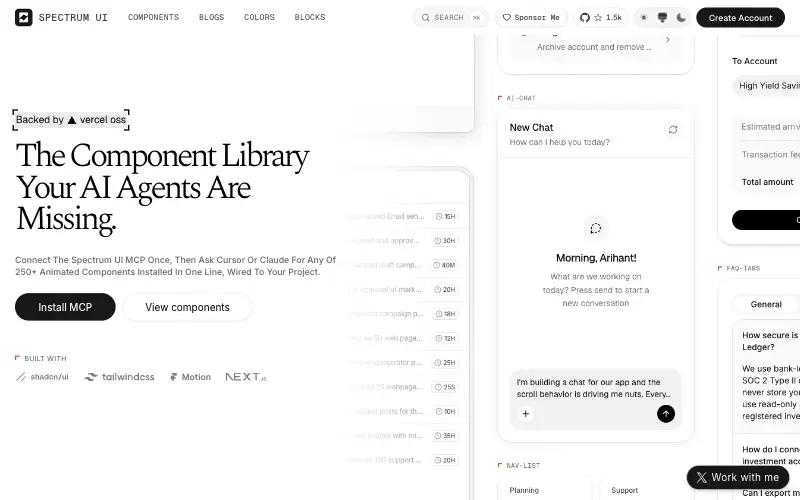Click the BUILT WITH label
This screenshot has height=500, width=800.
(45, 359)
